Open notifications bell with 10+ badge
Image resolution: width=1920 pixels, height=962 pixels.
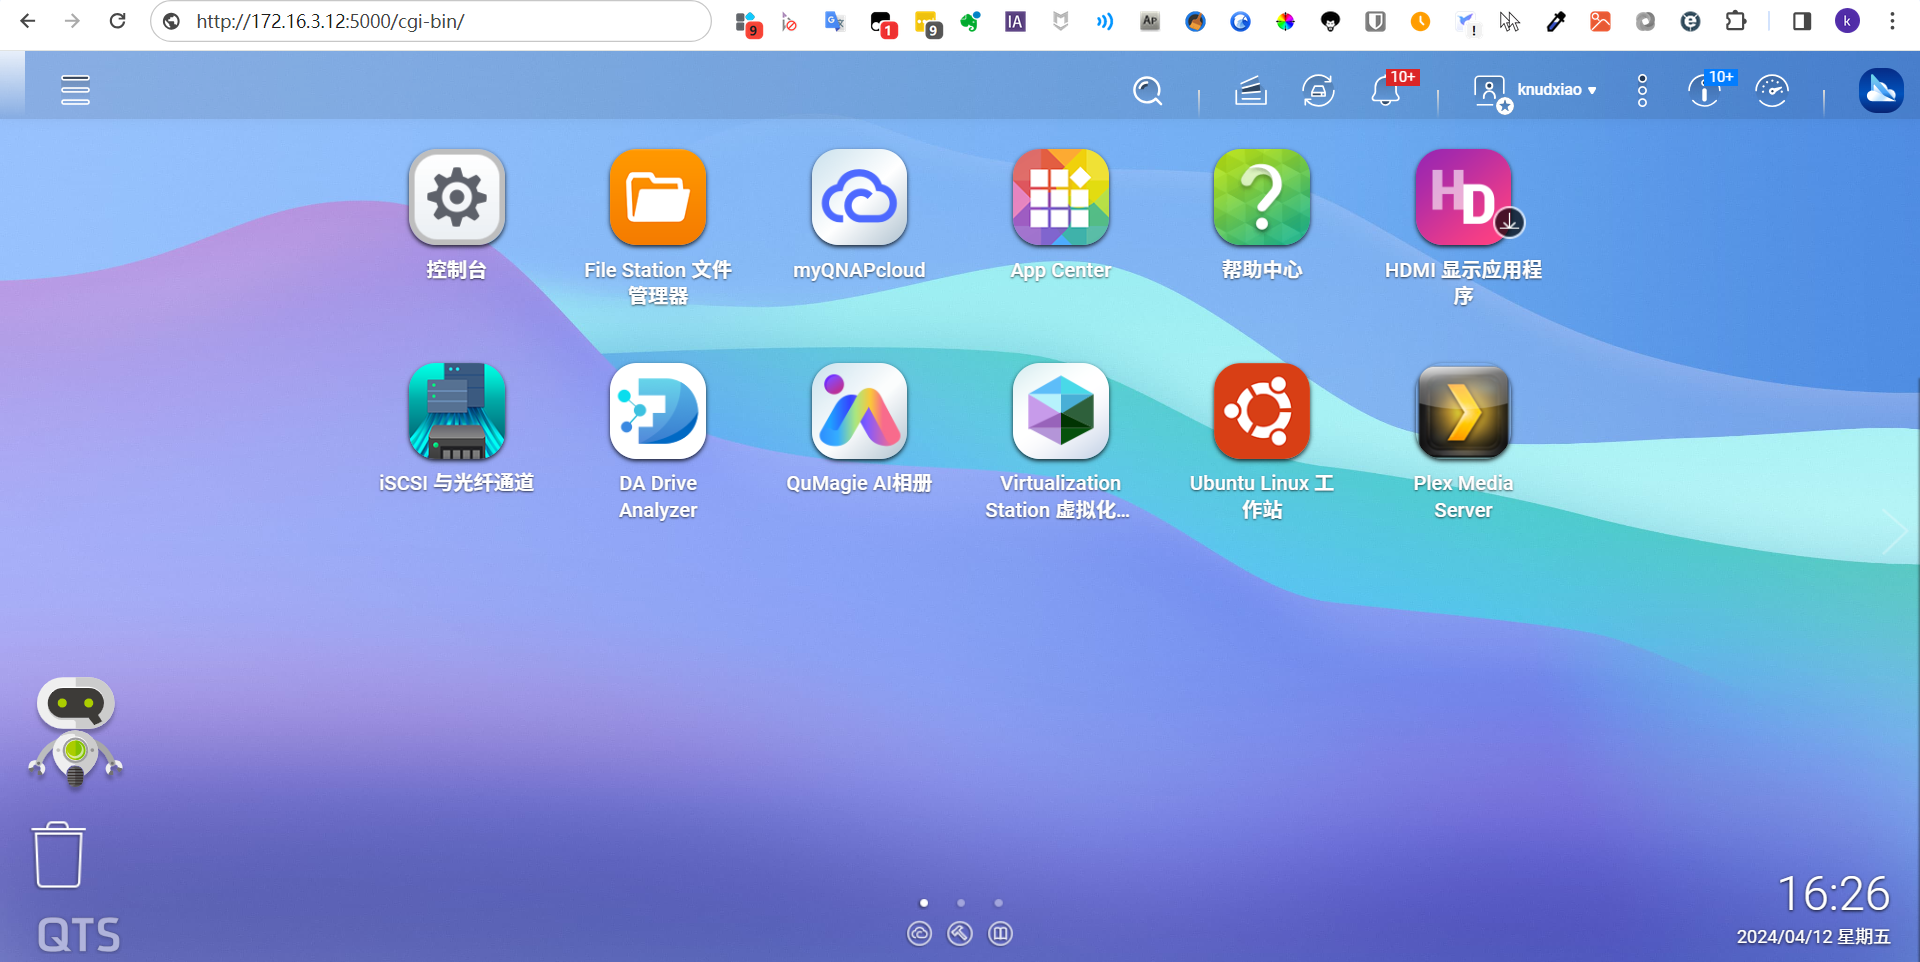point(1385,91)
